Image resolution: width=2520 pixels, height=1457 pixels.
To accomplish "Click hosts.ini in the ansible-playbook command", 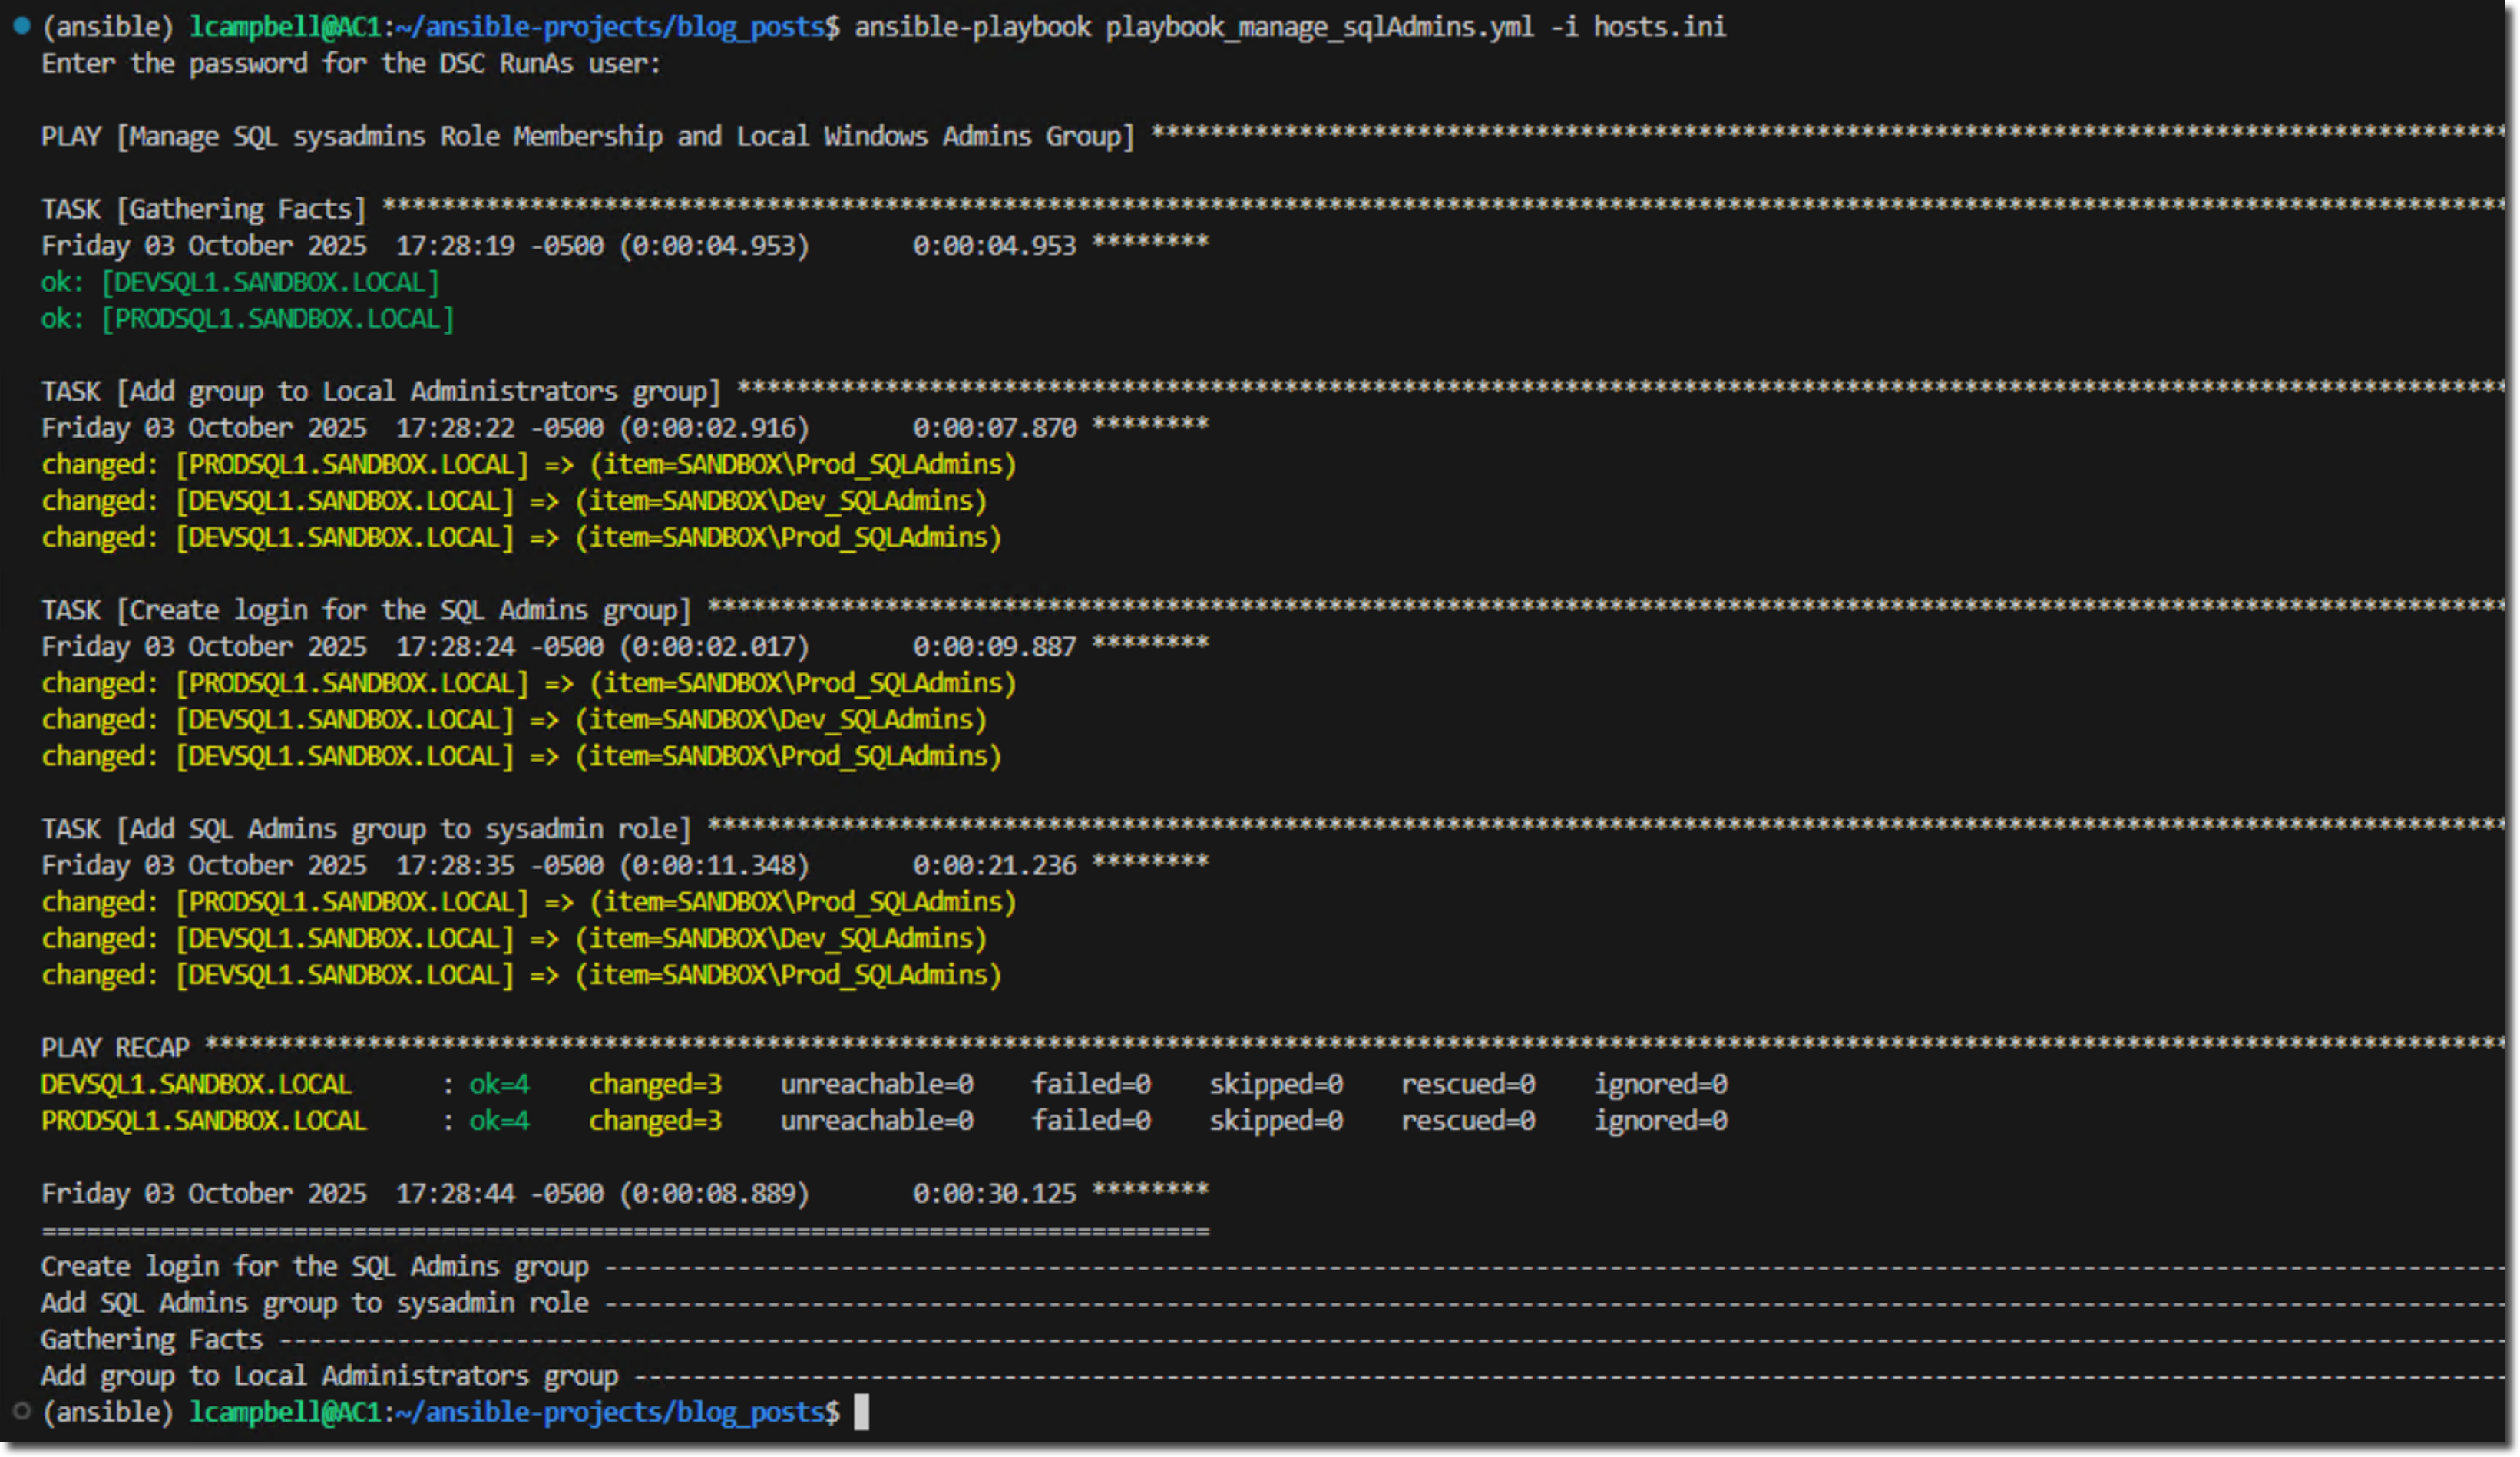I will [1659, 27].
